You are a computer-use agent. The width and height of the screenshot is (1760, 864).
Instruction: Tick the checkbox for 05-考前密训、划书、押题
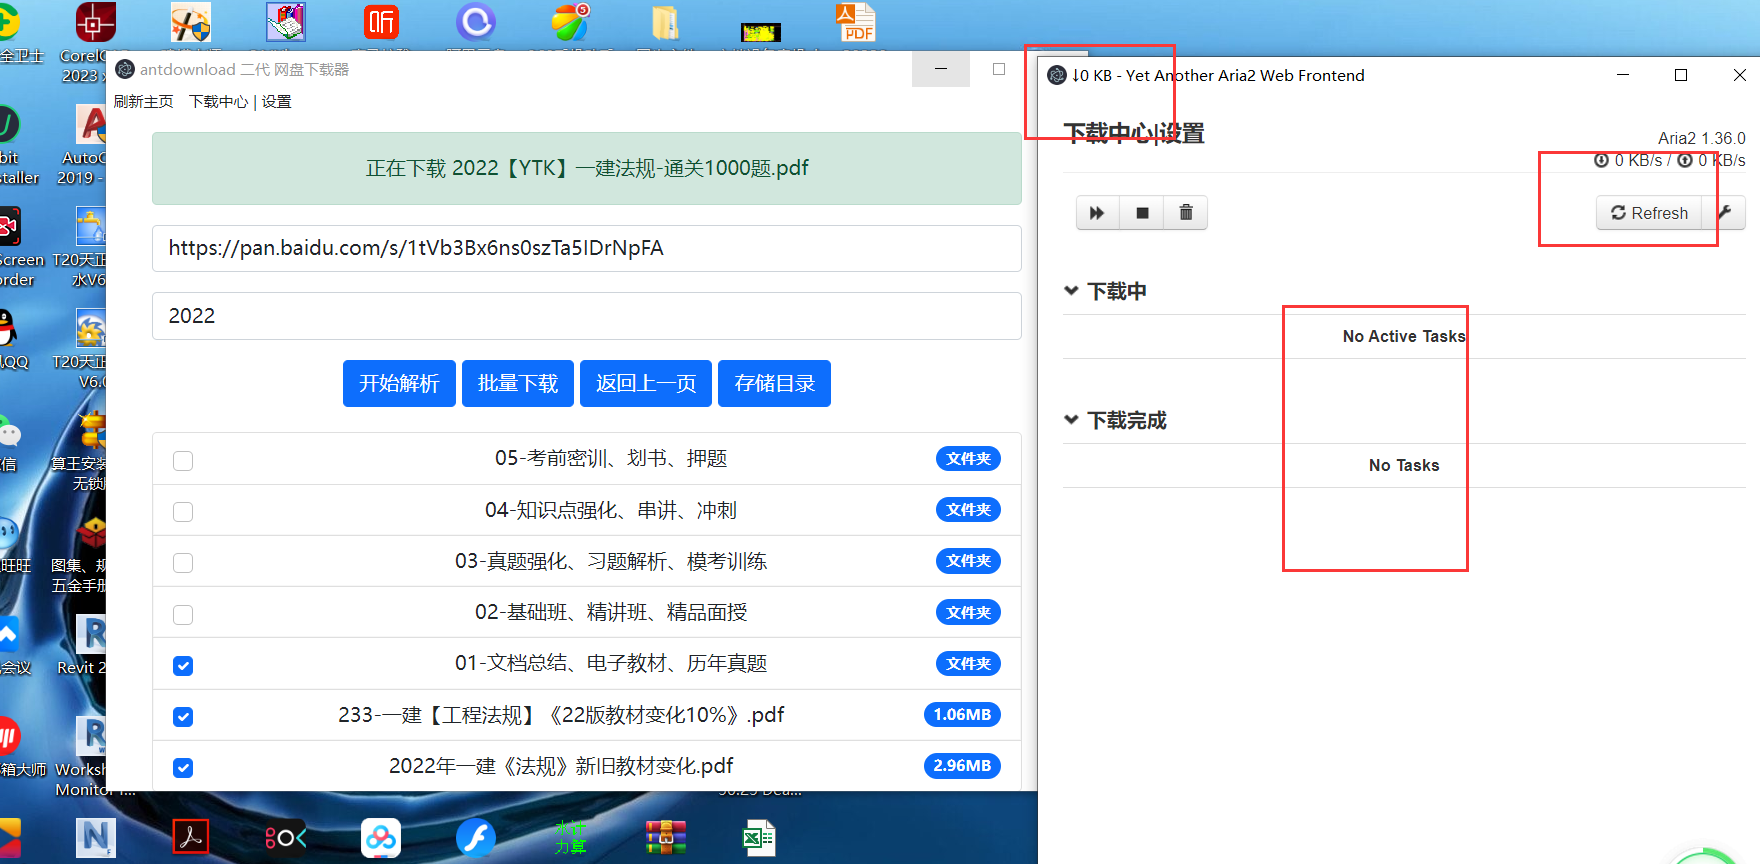(183, 460)
